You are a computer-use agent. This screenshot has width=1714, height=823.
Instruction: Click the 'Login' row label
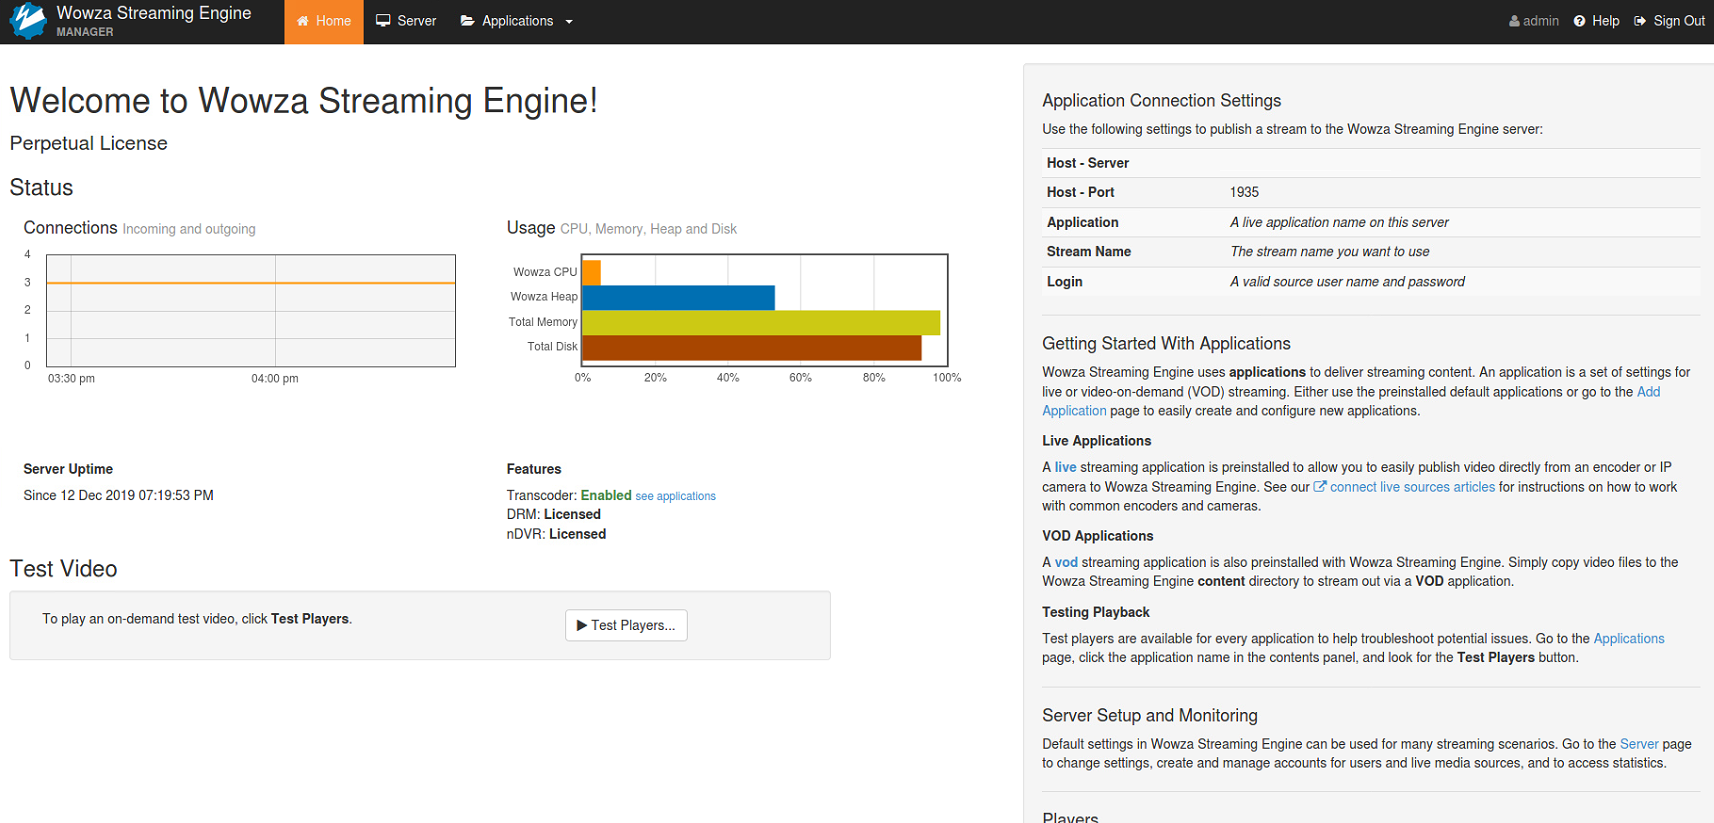click(x=1064, y=282)
